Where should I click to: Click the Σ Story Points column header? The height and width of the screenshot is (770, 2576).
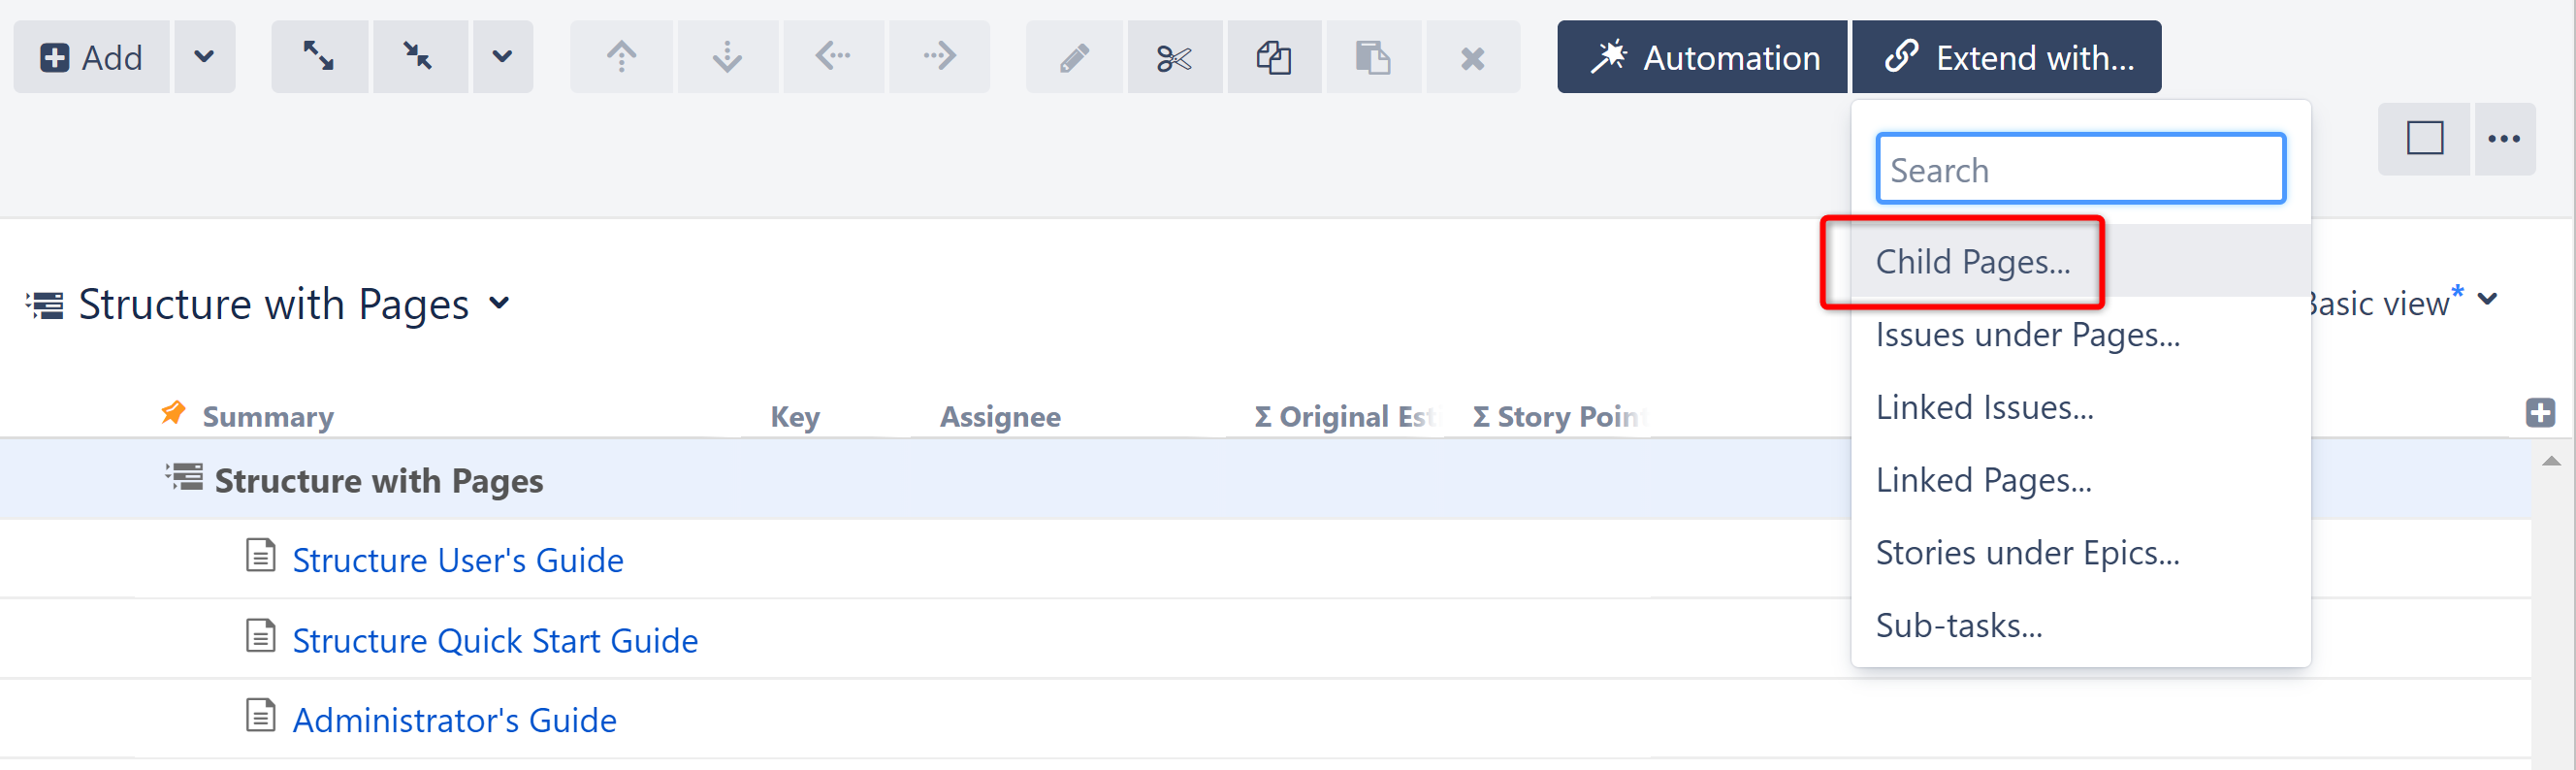click(x=1560, y=416)
